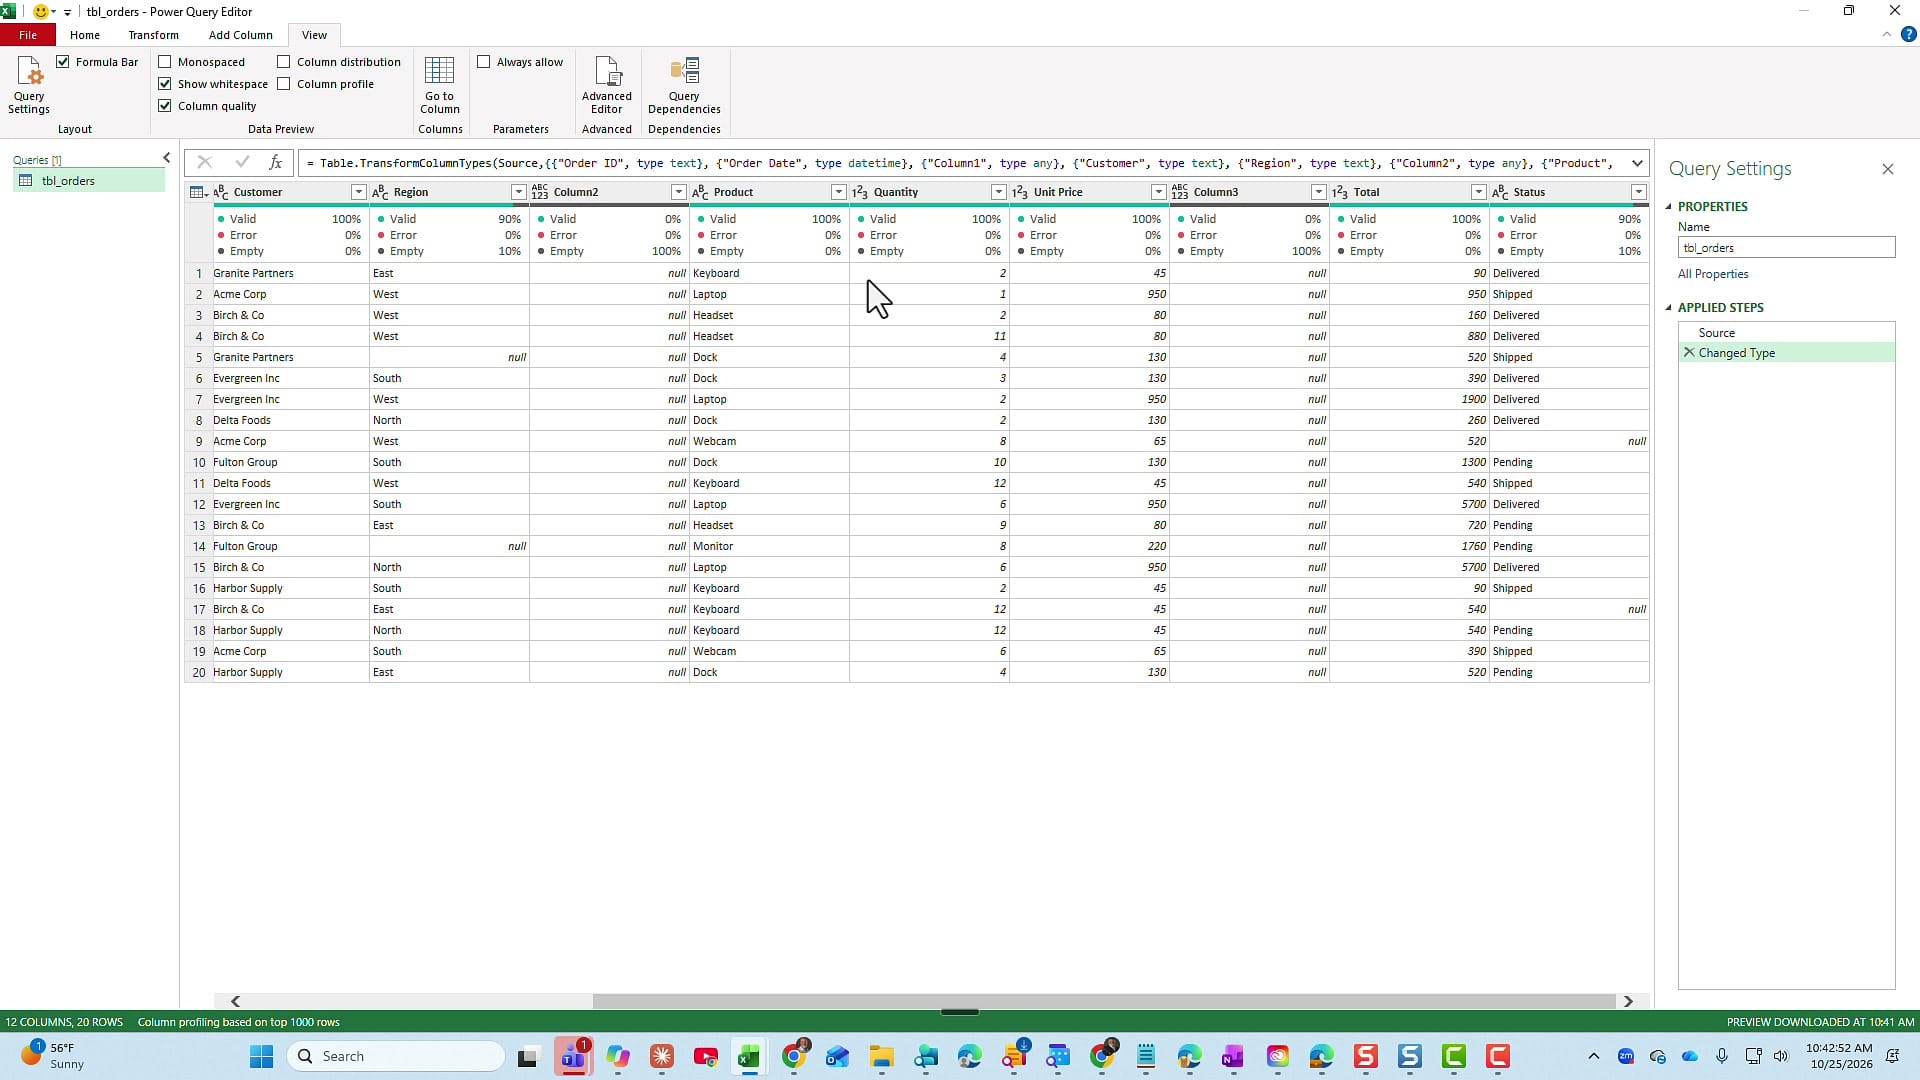The width and height of the screenshot is (1920, 1080).
Task: Open Query Dependencies view
Action: coord(684,85)
